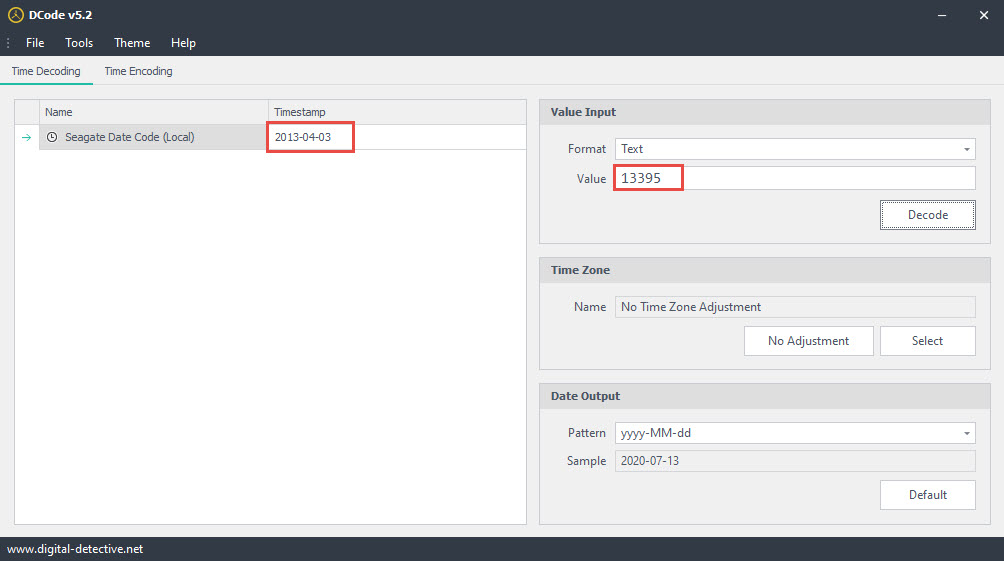Click the Default button
This screenshot has height=561, width=1004.
(x=928, y=494)
